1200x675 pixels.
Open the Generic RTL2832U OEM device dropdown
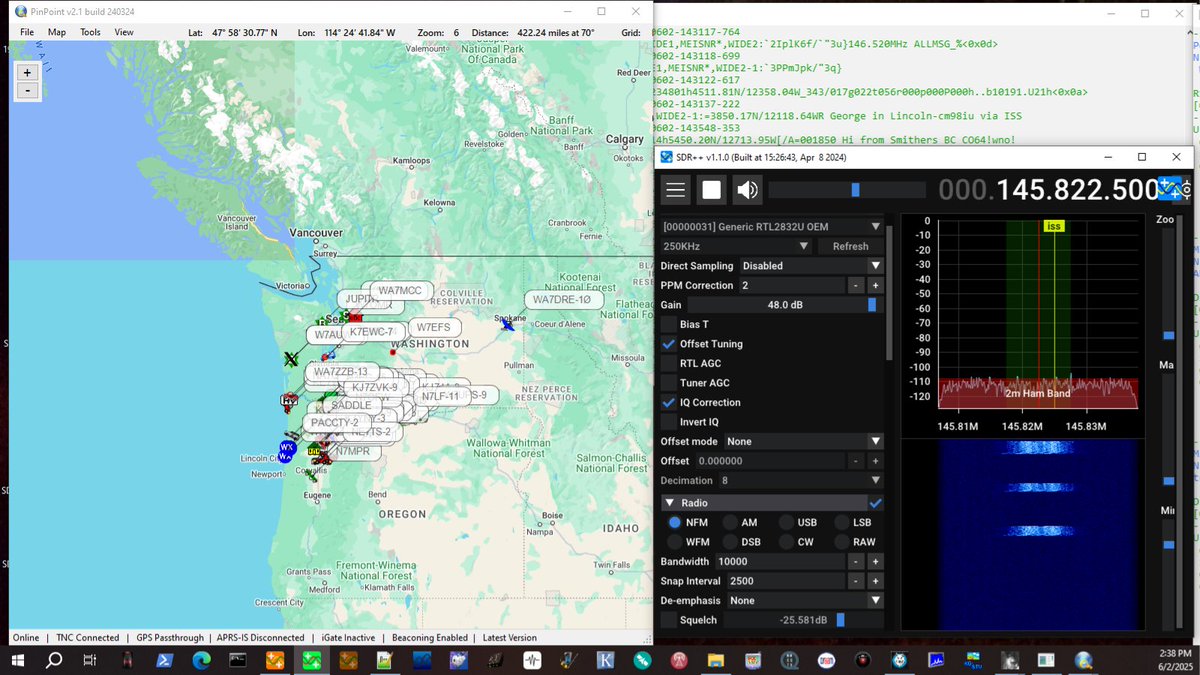772,227
